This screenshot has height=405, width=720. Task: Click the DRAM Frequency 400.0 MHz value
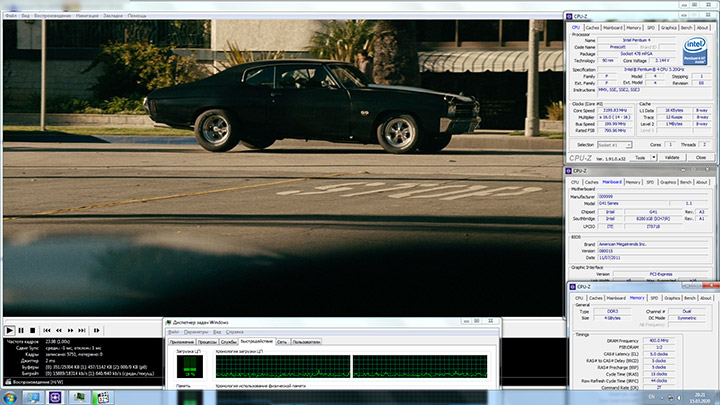point(659,341)
